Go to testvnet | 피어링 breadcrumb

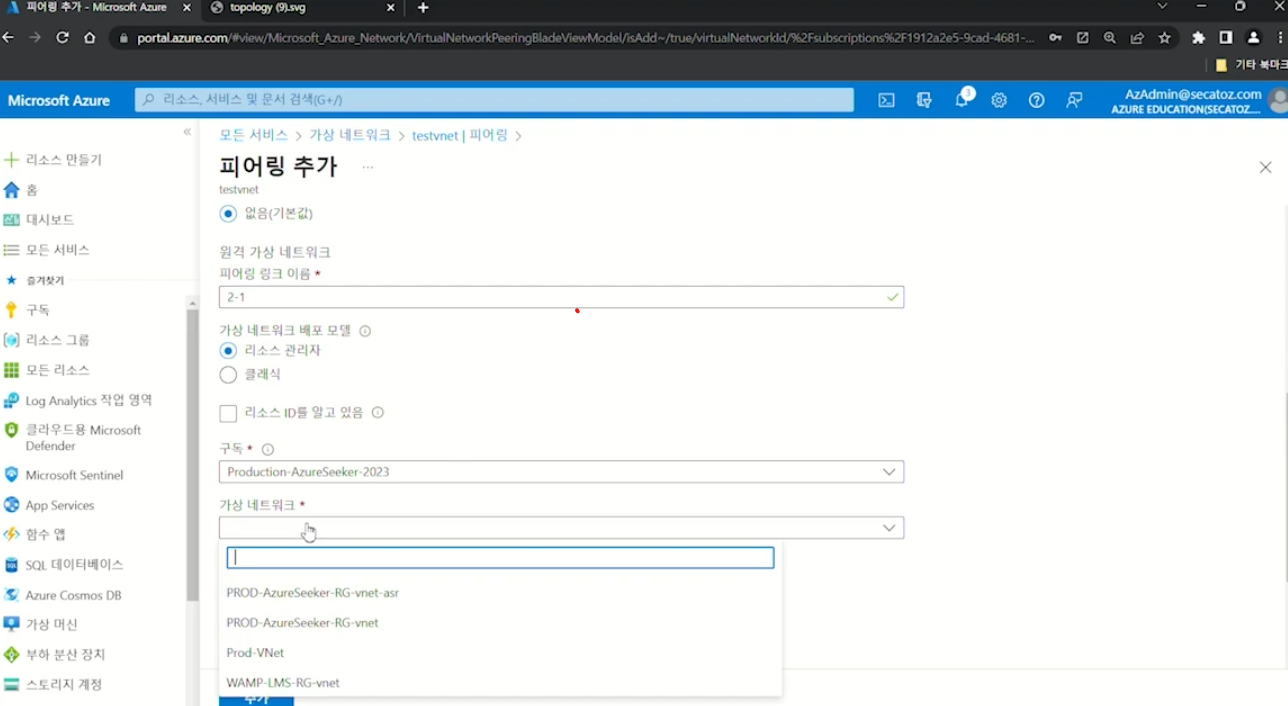(460, 135)
